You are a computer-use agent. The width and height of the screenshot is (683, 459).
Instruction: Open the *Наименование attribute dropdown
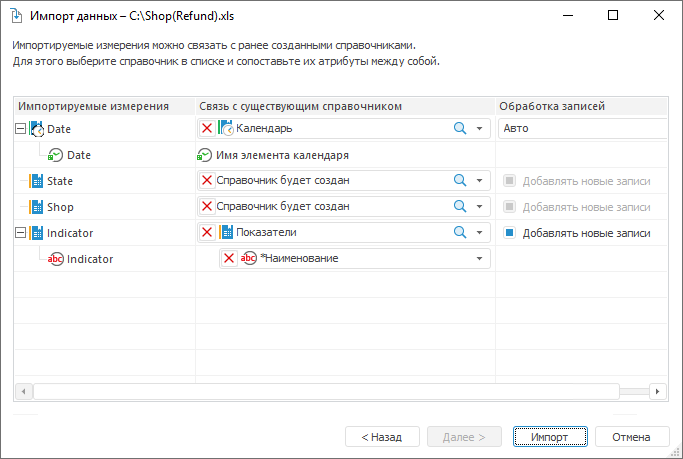coord(480,258)
